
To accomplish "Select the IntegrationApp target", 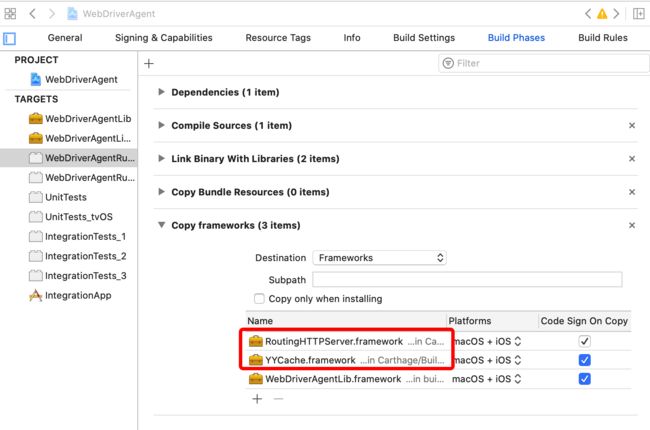I will (78, 295).
